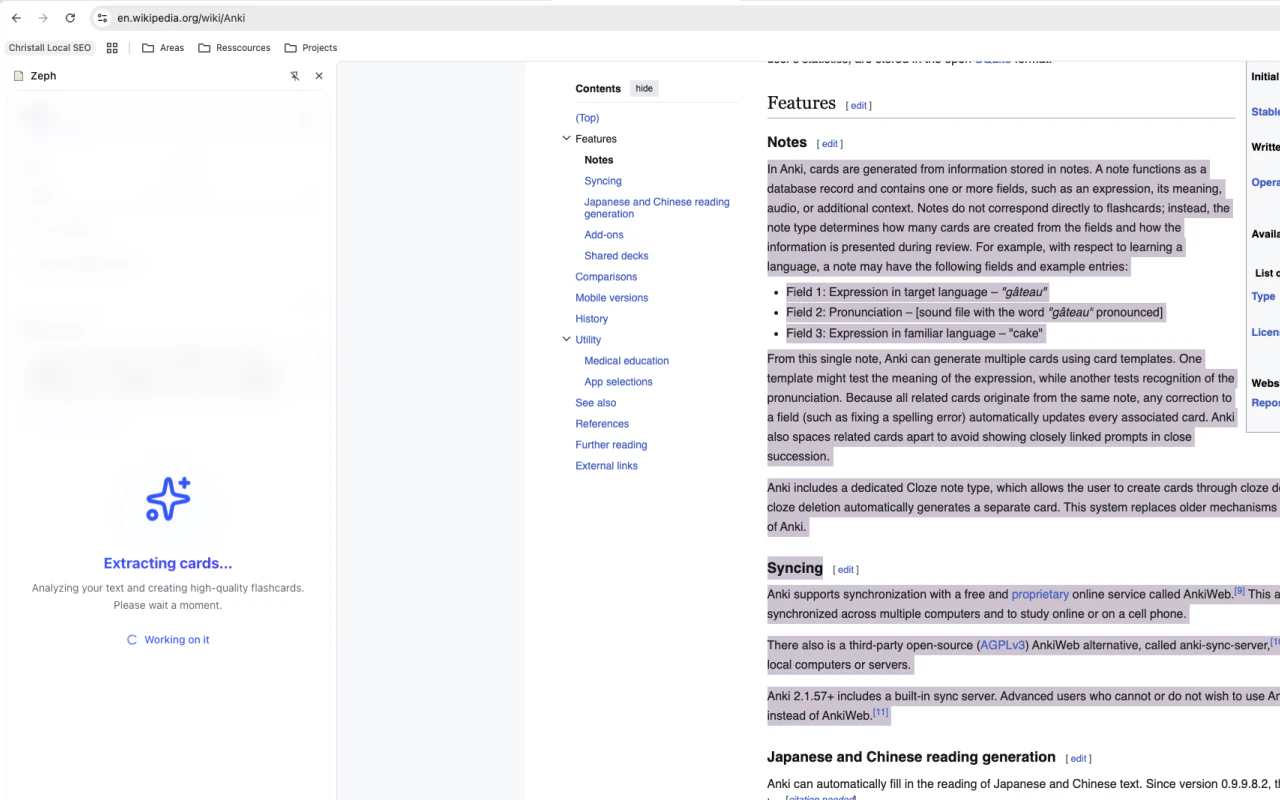This screenshot has width=1280, height=800.
Task: Go to Add-ons in Contents
Action: point(604,235)
